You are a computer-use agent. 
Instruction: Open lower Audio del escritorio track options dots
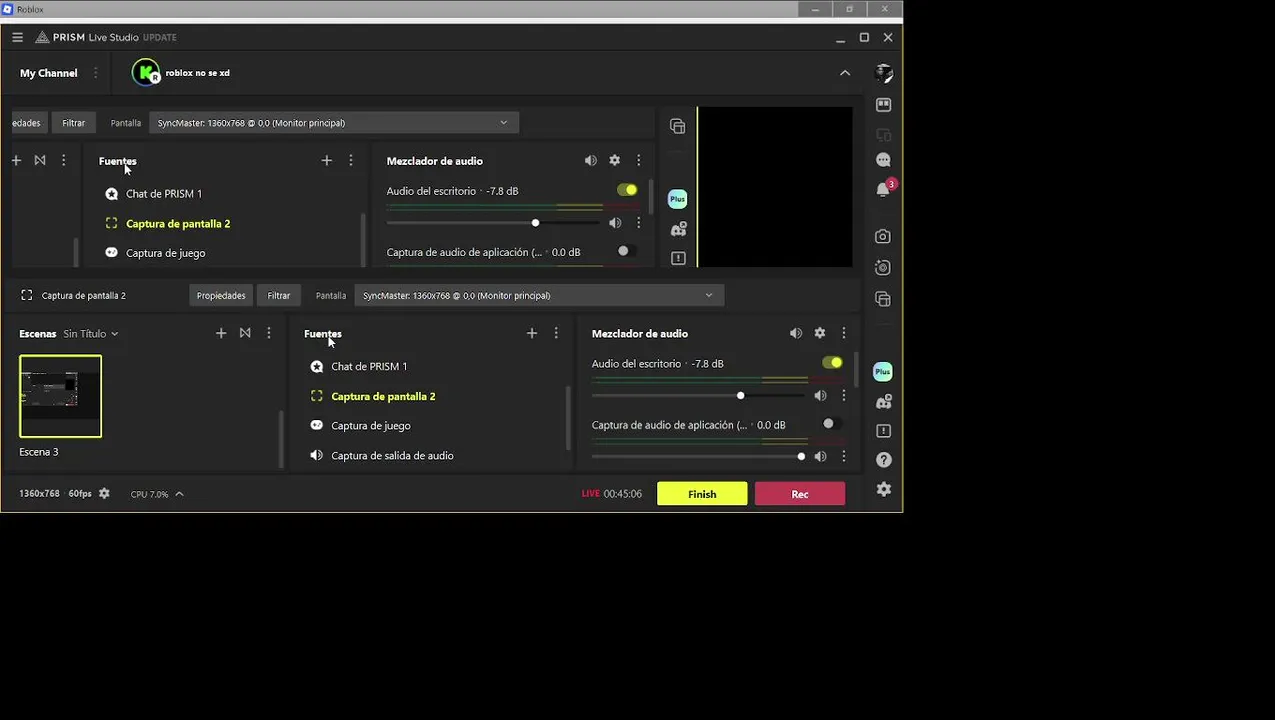[843, 396]
